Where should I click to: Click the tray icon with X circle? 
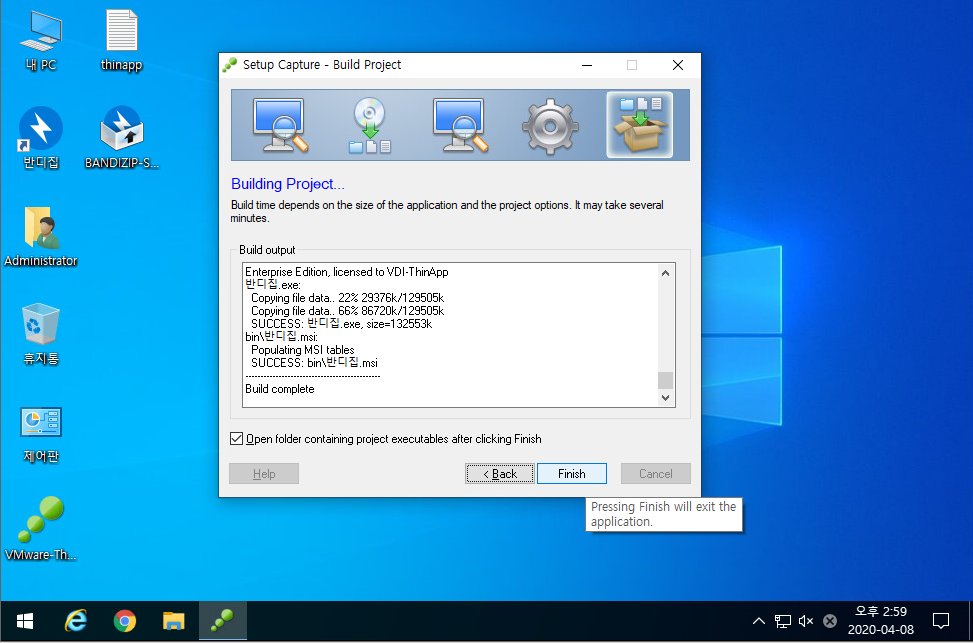point(830,621)
